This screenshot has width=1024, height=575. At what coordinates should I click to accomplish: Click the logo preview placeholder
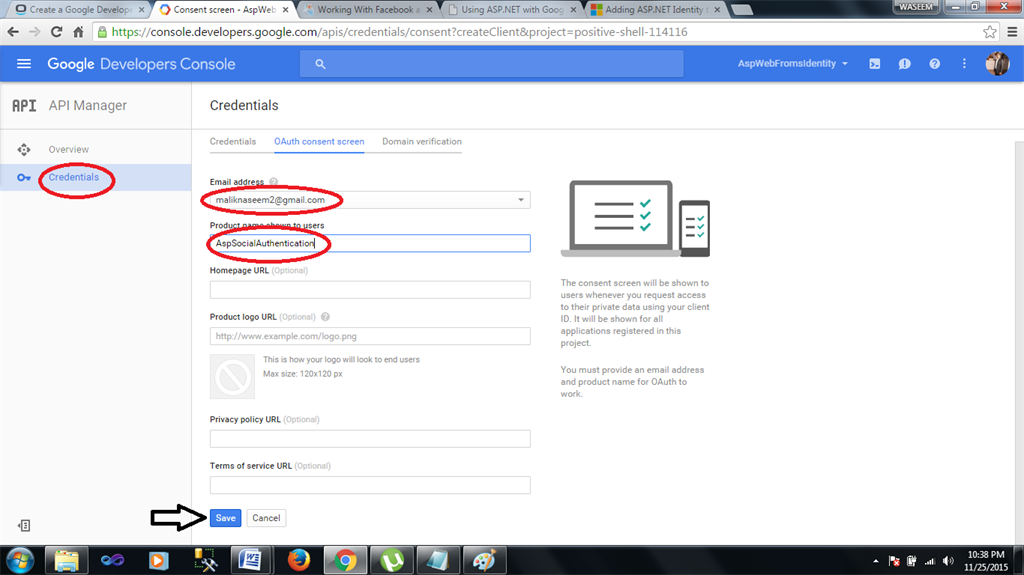232,376
